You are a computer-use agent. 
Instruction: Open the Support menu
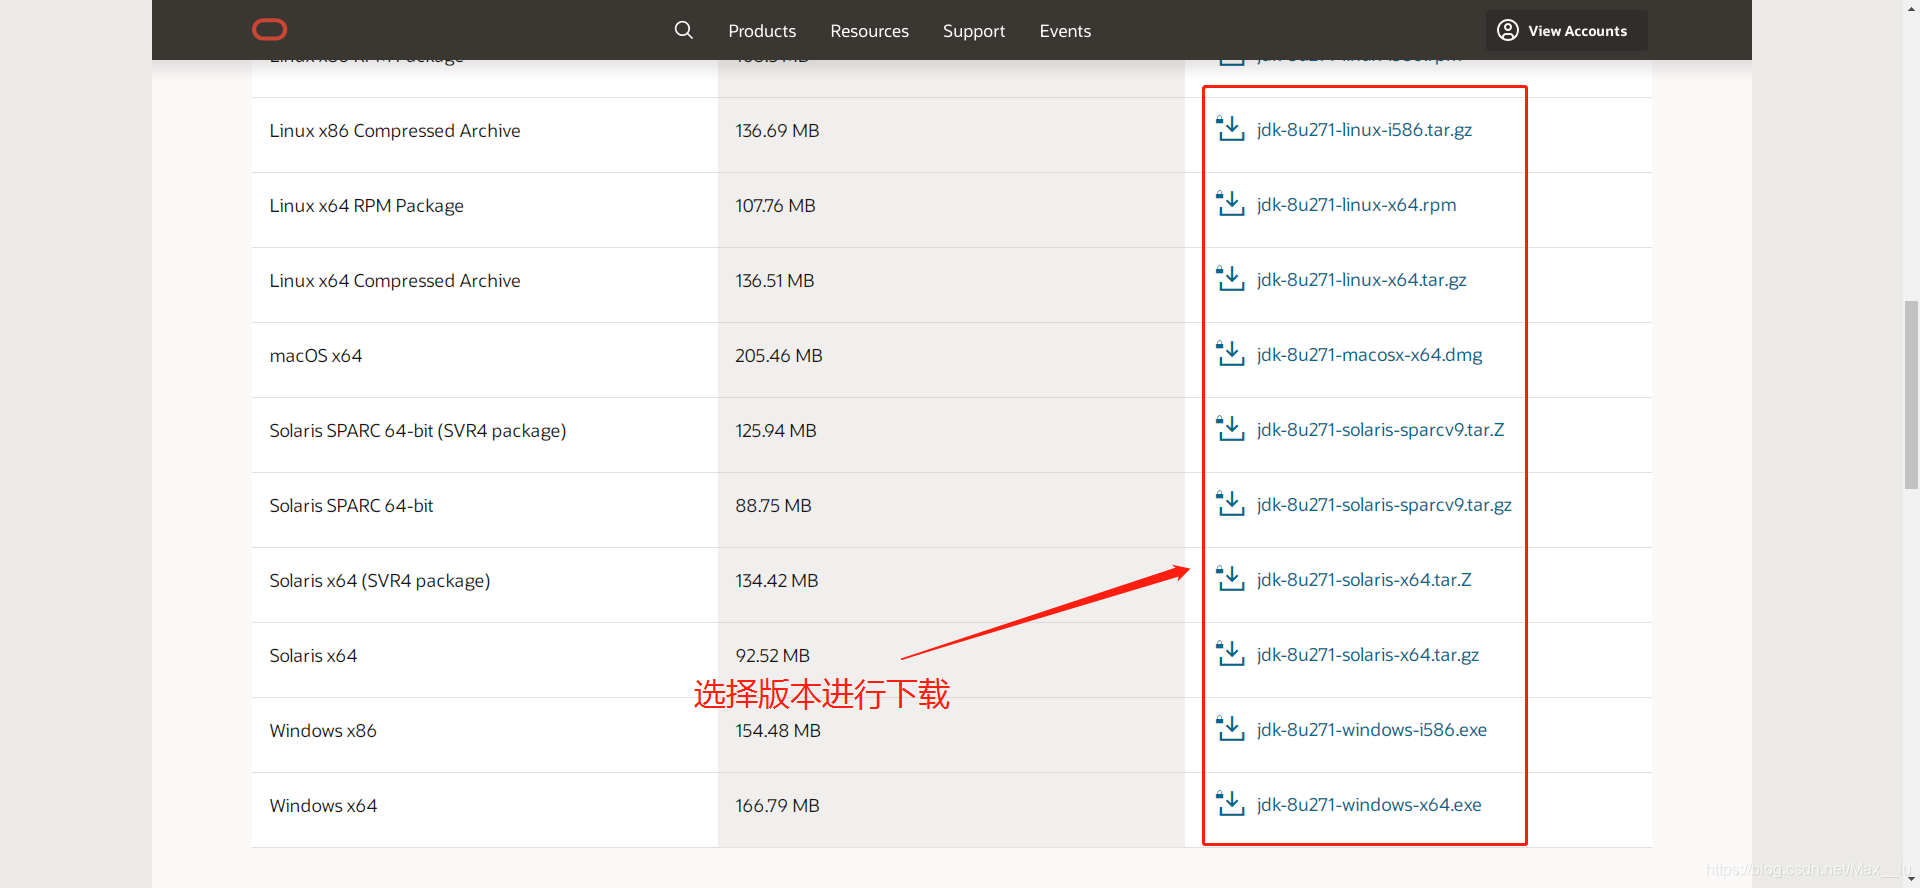pos(974,31)
